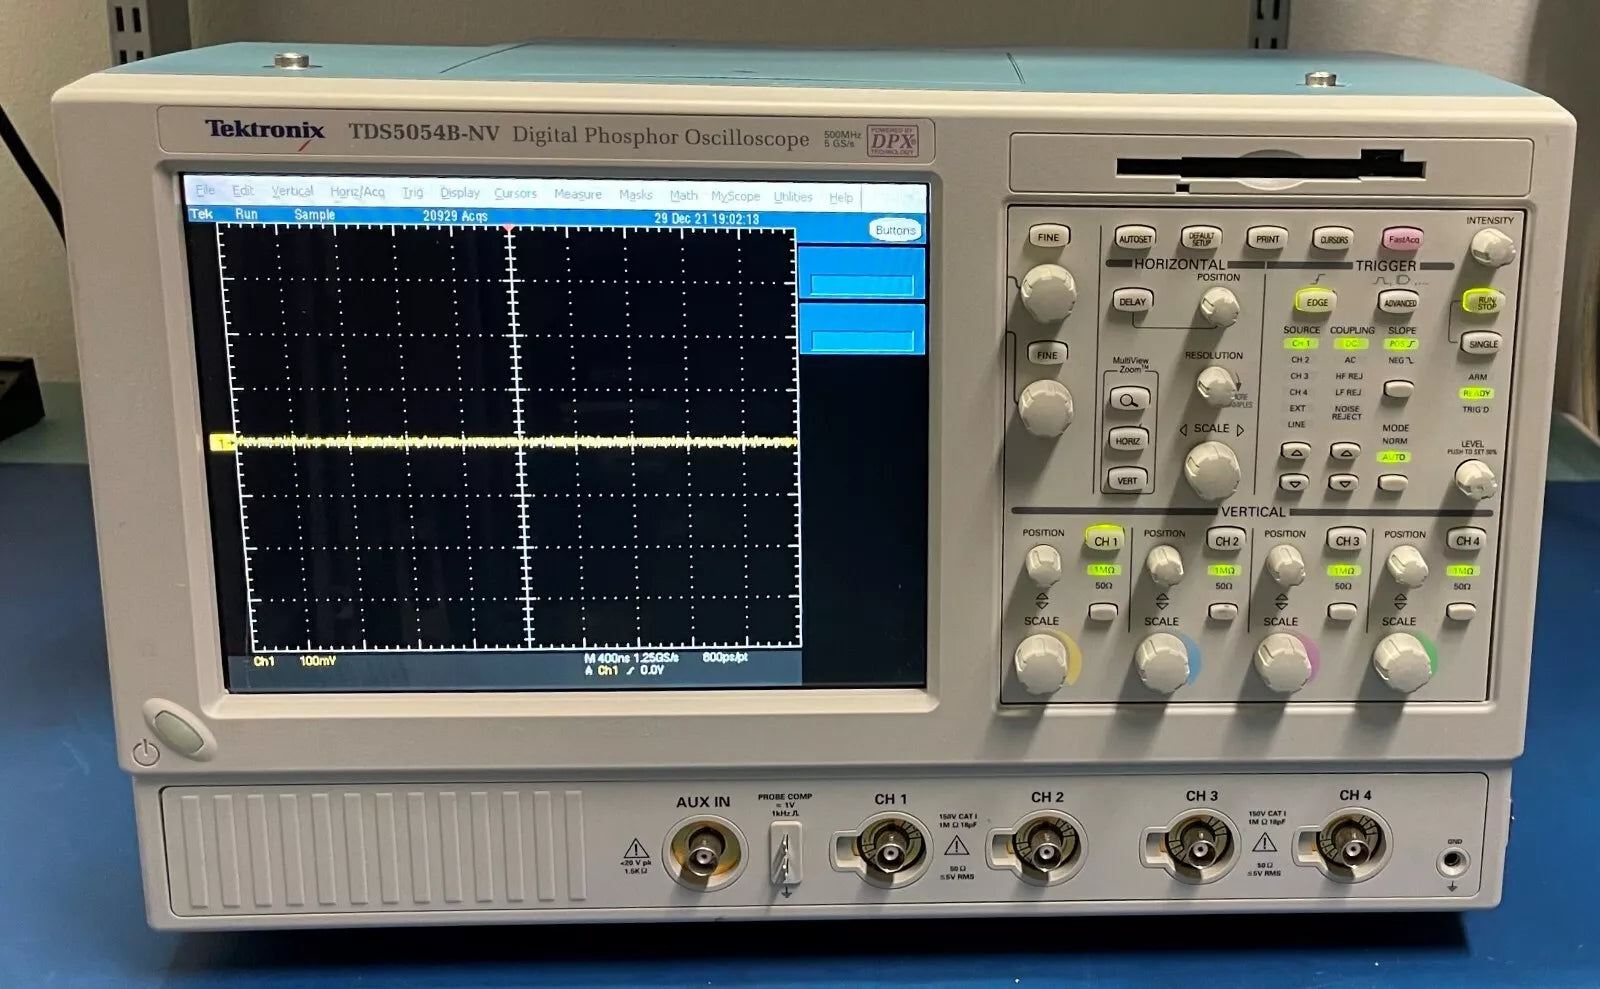The width and height of the screenshot is (1600, 989).
Task: Toggle the lit EDGE trigger button
Action: 1317,302
